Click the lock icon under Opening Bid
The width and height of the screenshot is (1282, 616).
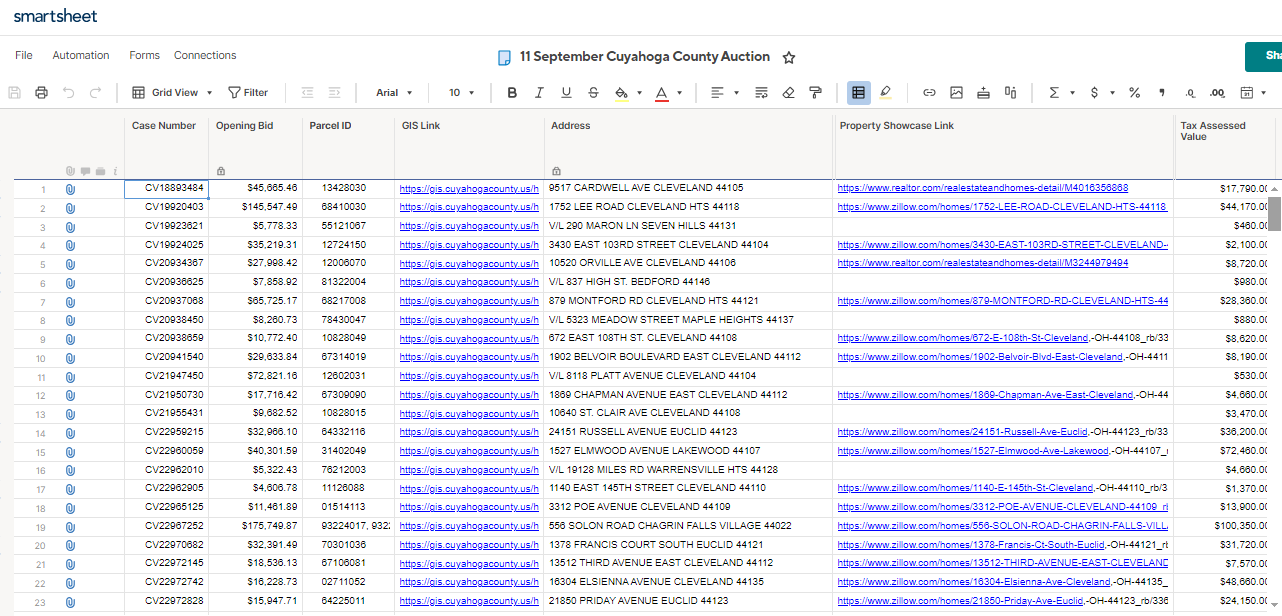pyautogui.click(x=220, y=171)
